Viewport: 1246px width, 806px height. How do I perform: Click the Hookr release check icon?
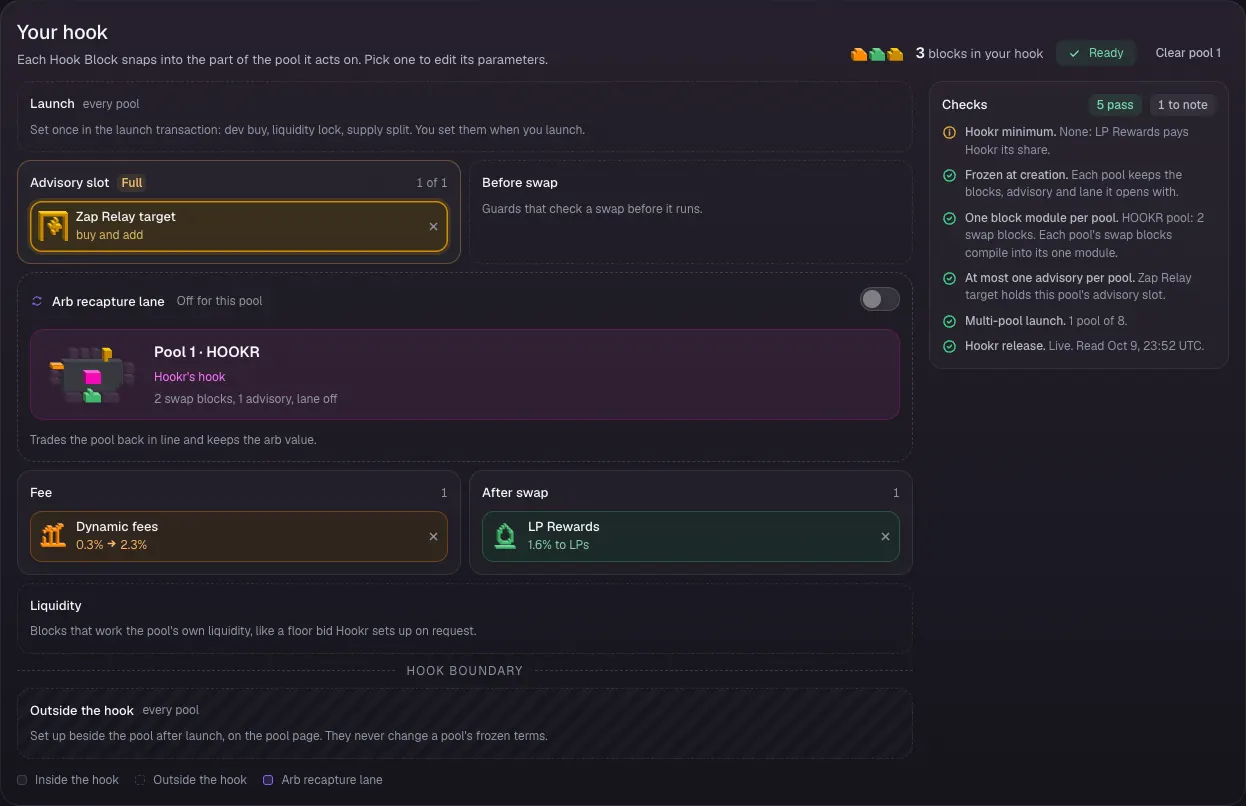click(949, 346)
